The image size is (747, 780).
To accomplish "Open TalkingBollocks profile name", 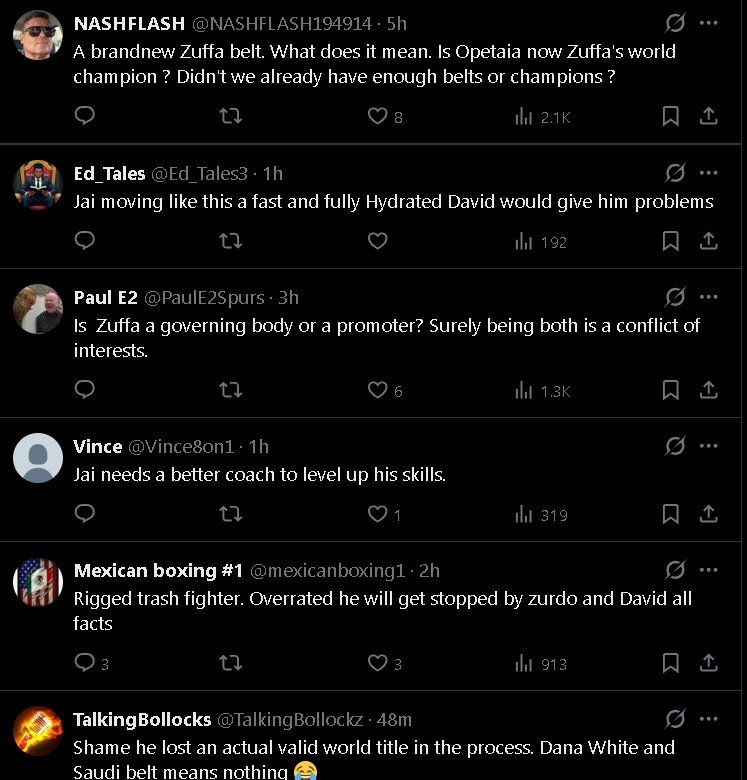I will pyautogui.click(x=142, y=720).
